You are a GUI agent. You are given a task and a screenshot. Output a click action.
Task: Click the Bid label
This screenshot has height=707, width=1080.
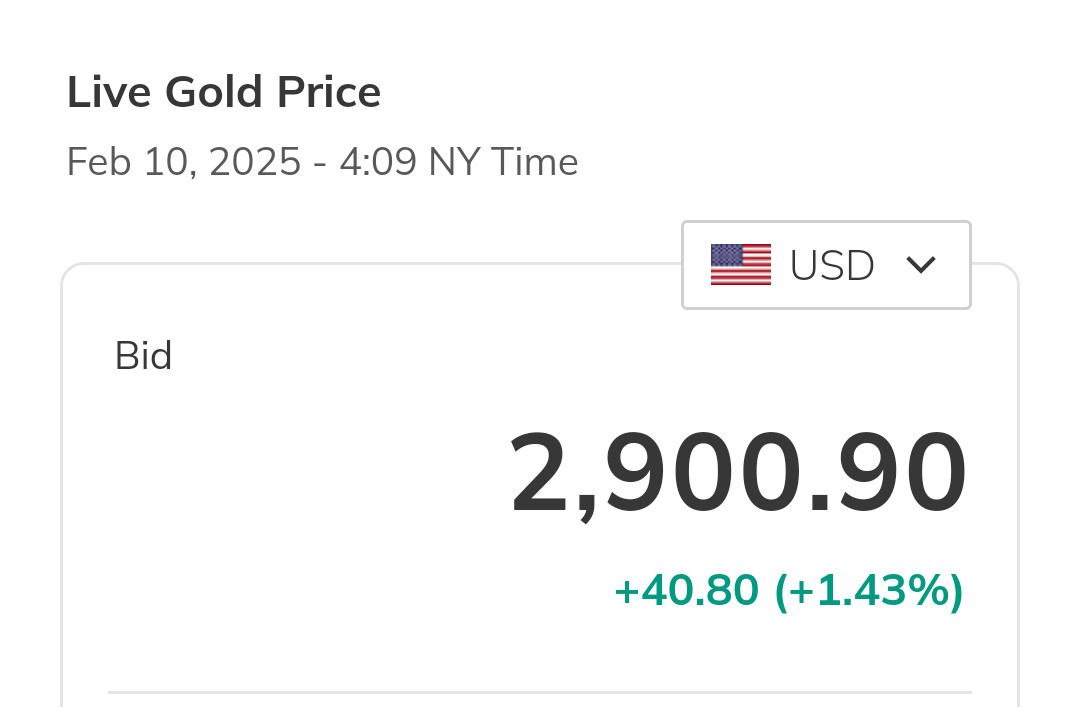[x=144, y=357]
